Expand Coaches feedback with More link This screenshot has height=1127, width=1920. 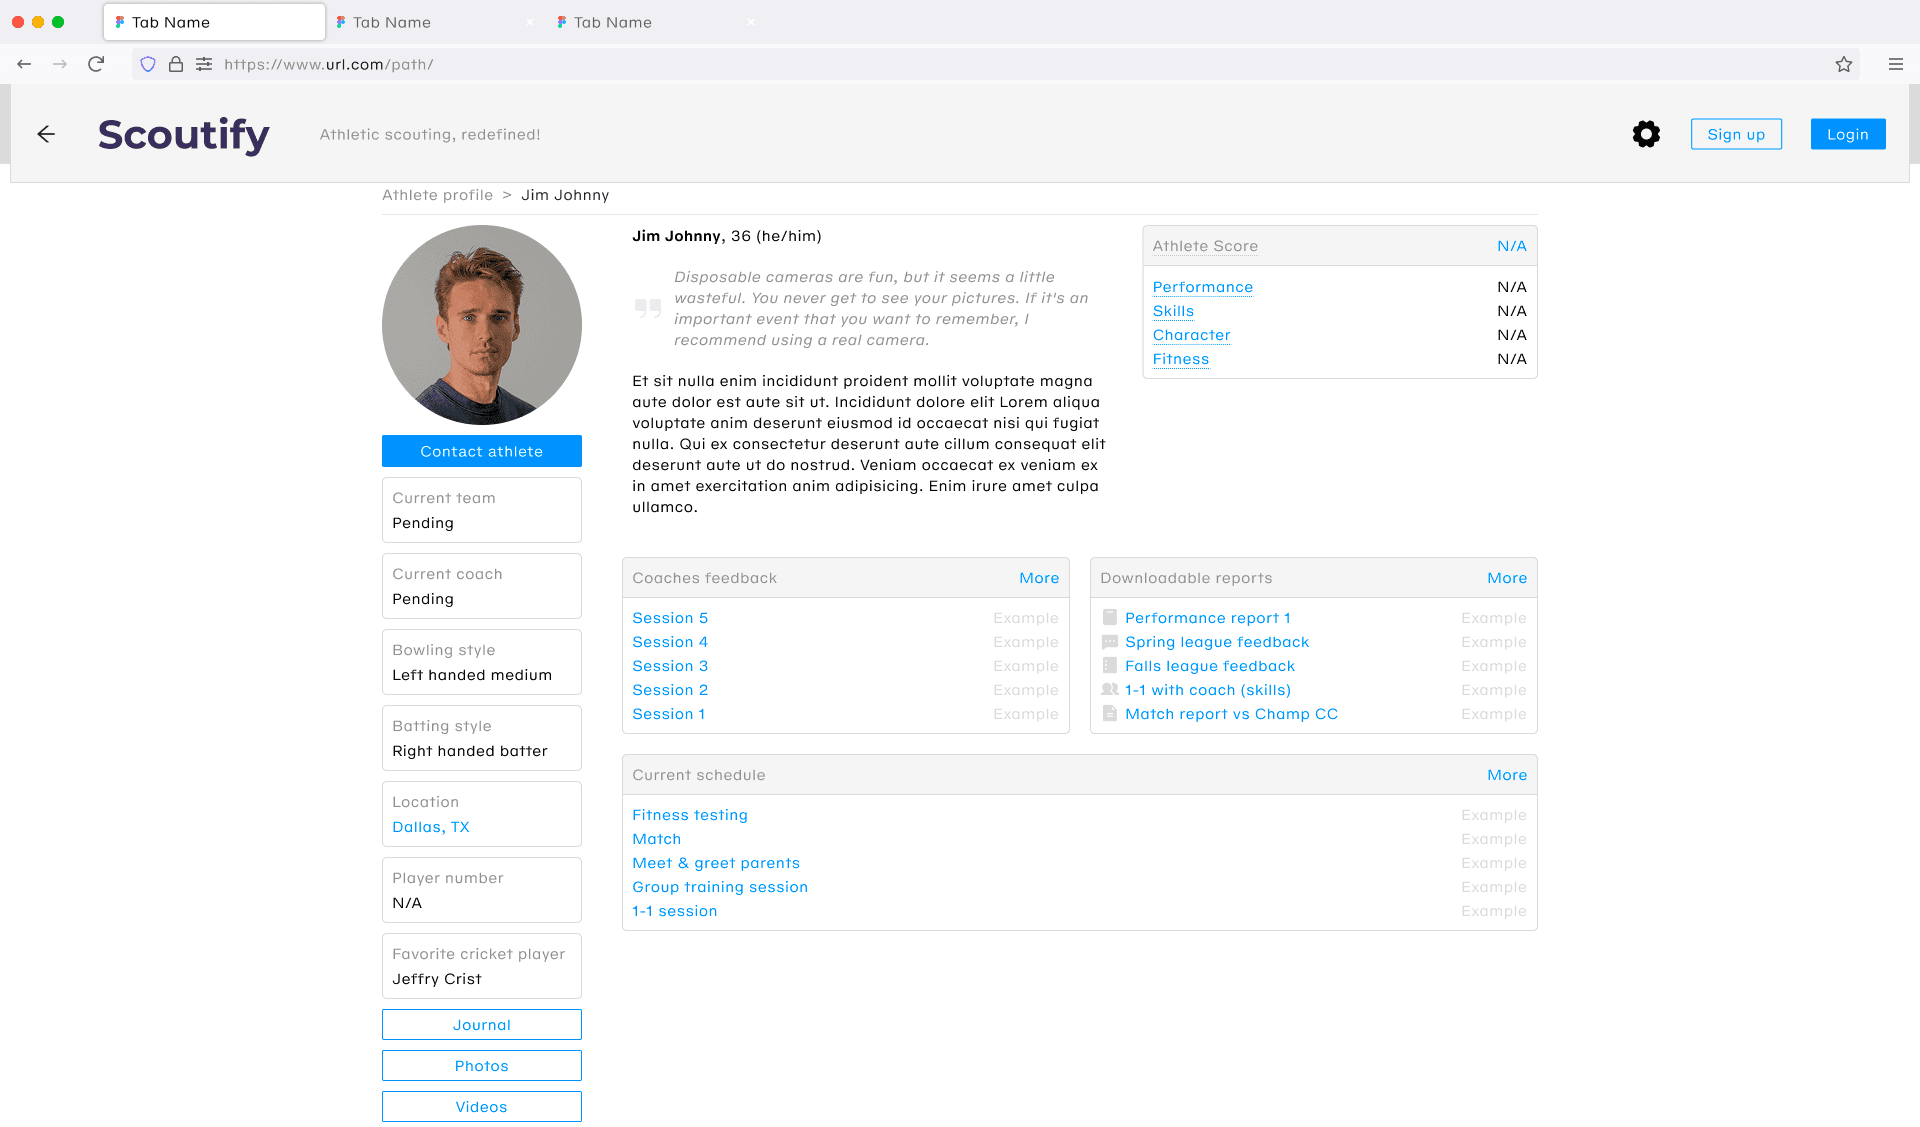pyautogui.click(x=1039, y=578)
